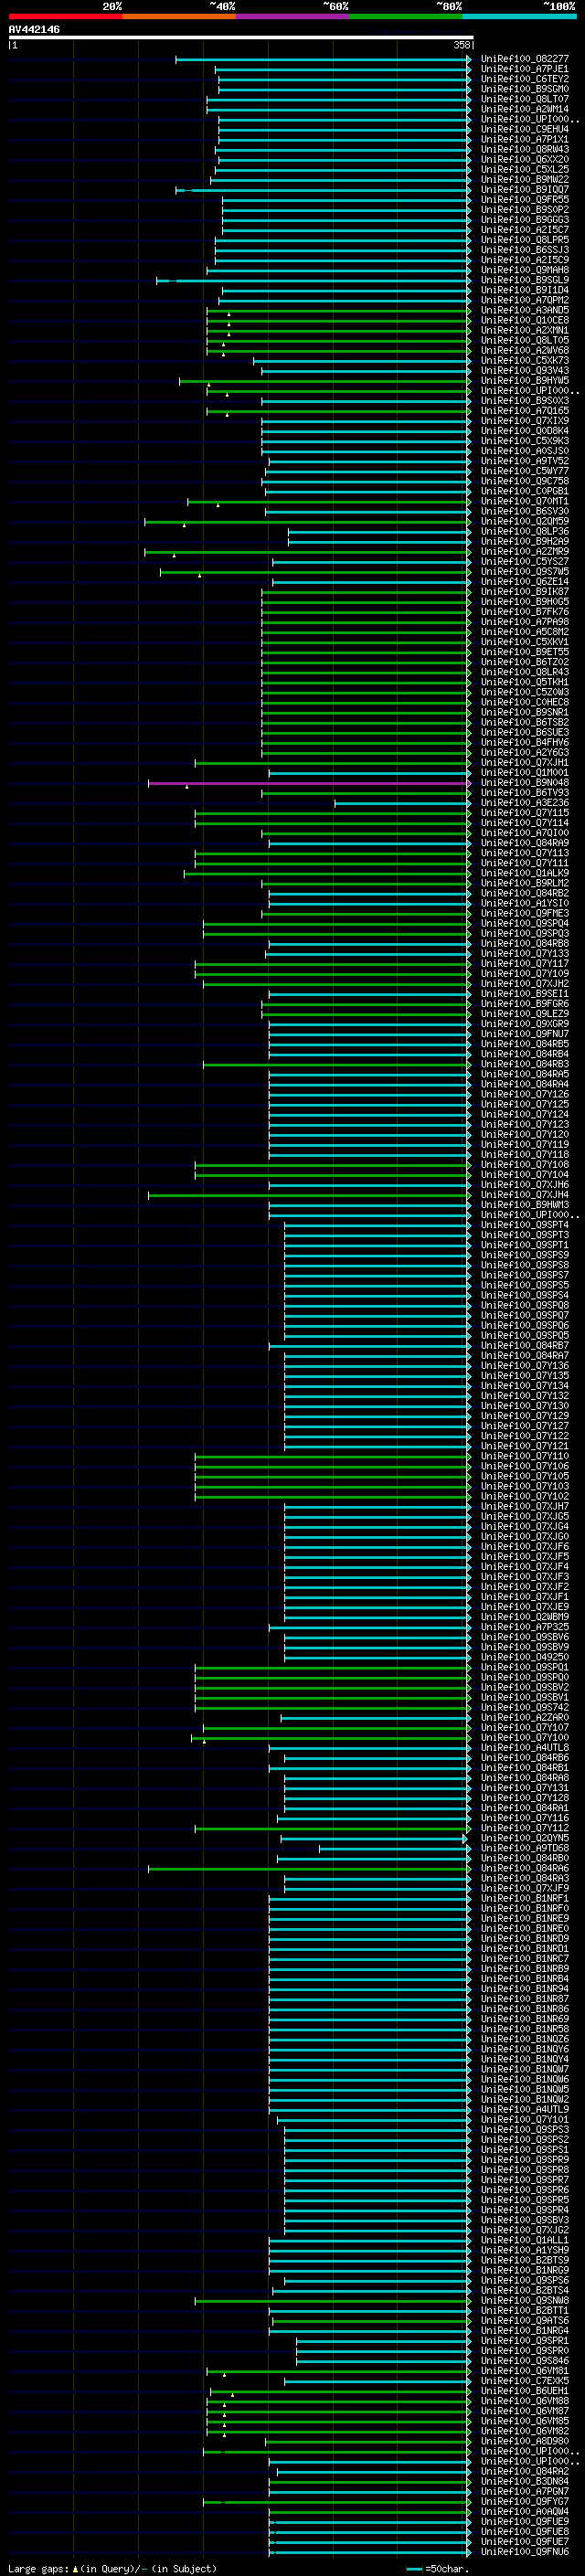Open the UniRef100_B3DN84 hit
Image resolution: width=585 pixels, height=2576 pixels.
click(524, 2481)
